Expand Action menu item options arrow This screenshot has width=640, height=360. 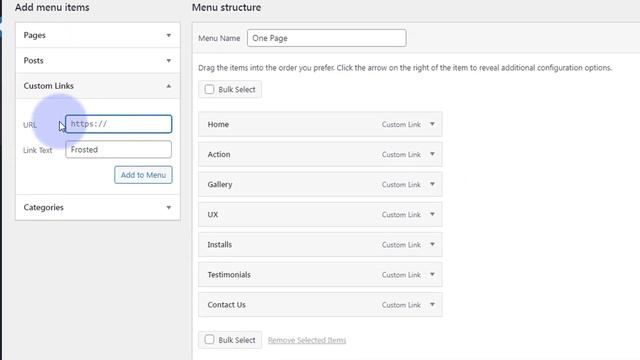tap(432, 154)
